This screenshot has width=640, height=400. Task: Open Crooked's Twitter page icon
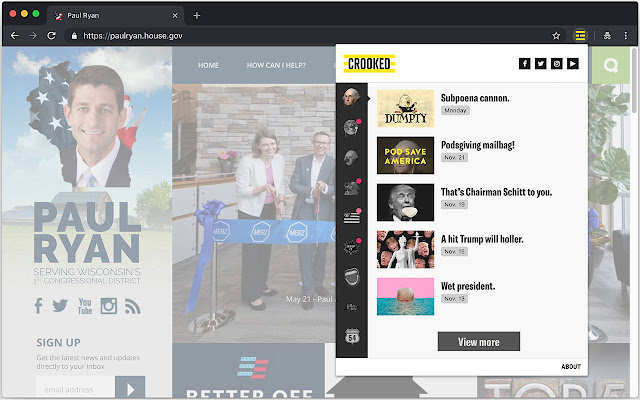[x=540, y=64]
